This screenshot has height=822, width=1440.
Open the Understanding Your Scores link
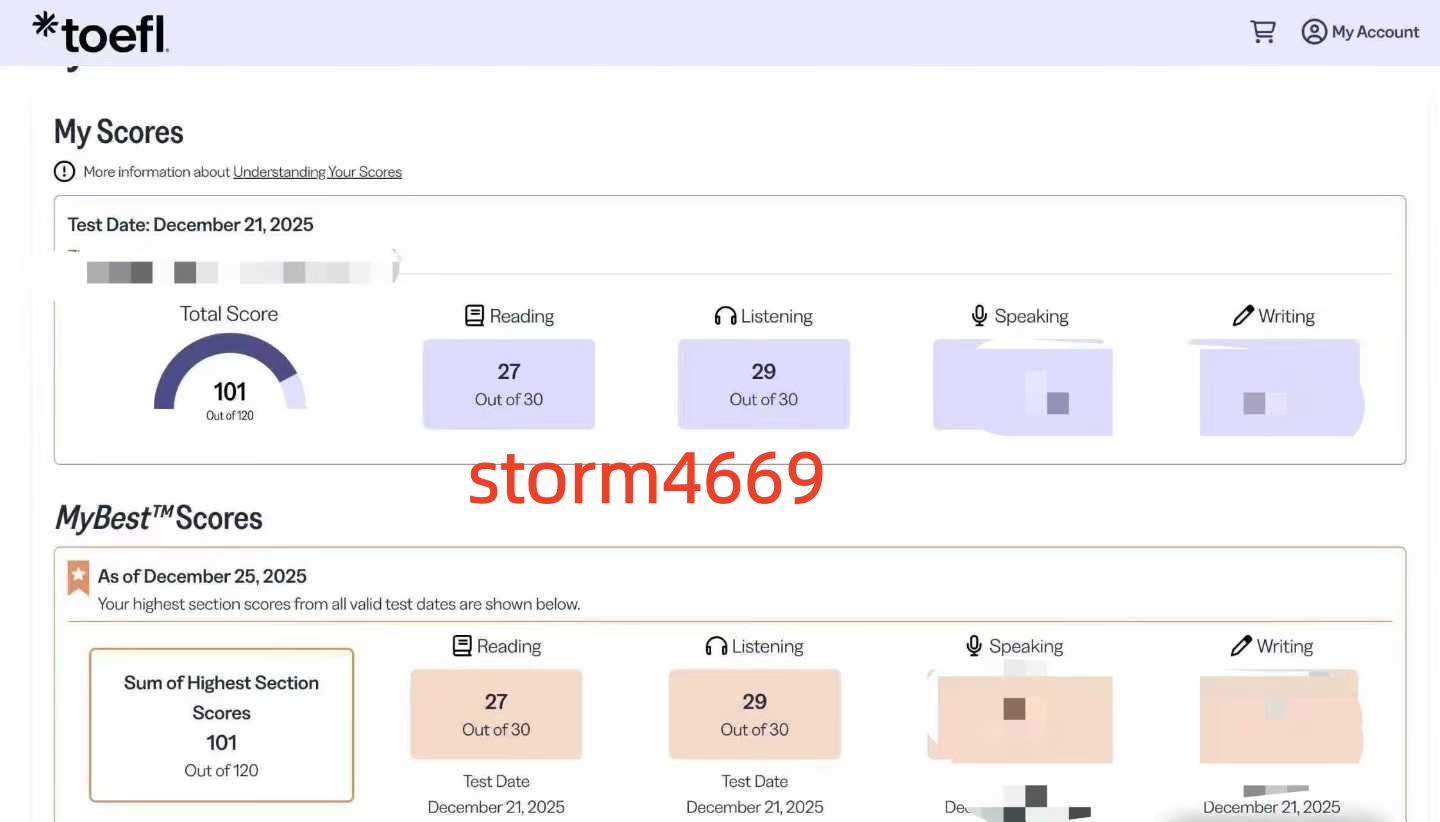coord(317,172)
